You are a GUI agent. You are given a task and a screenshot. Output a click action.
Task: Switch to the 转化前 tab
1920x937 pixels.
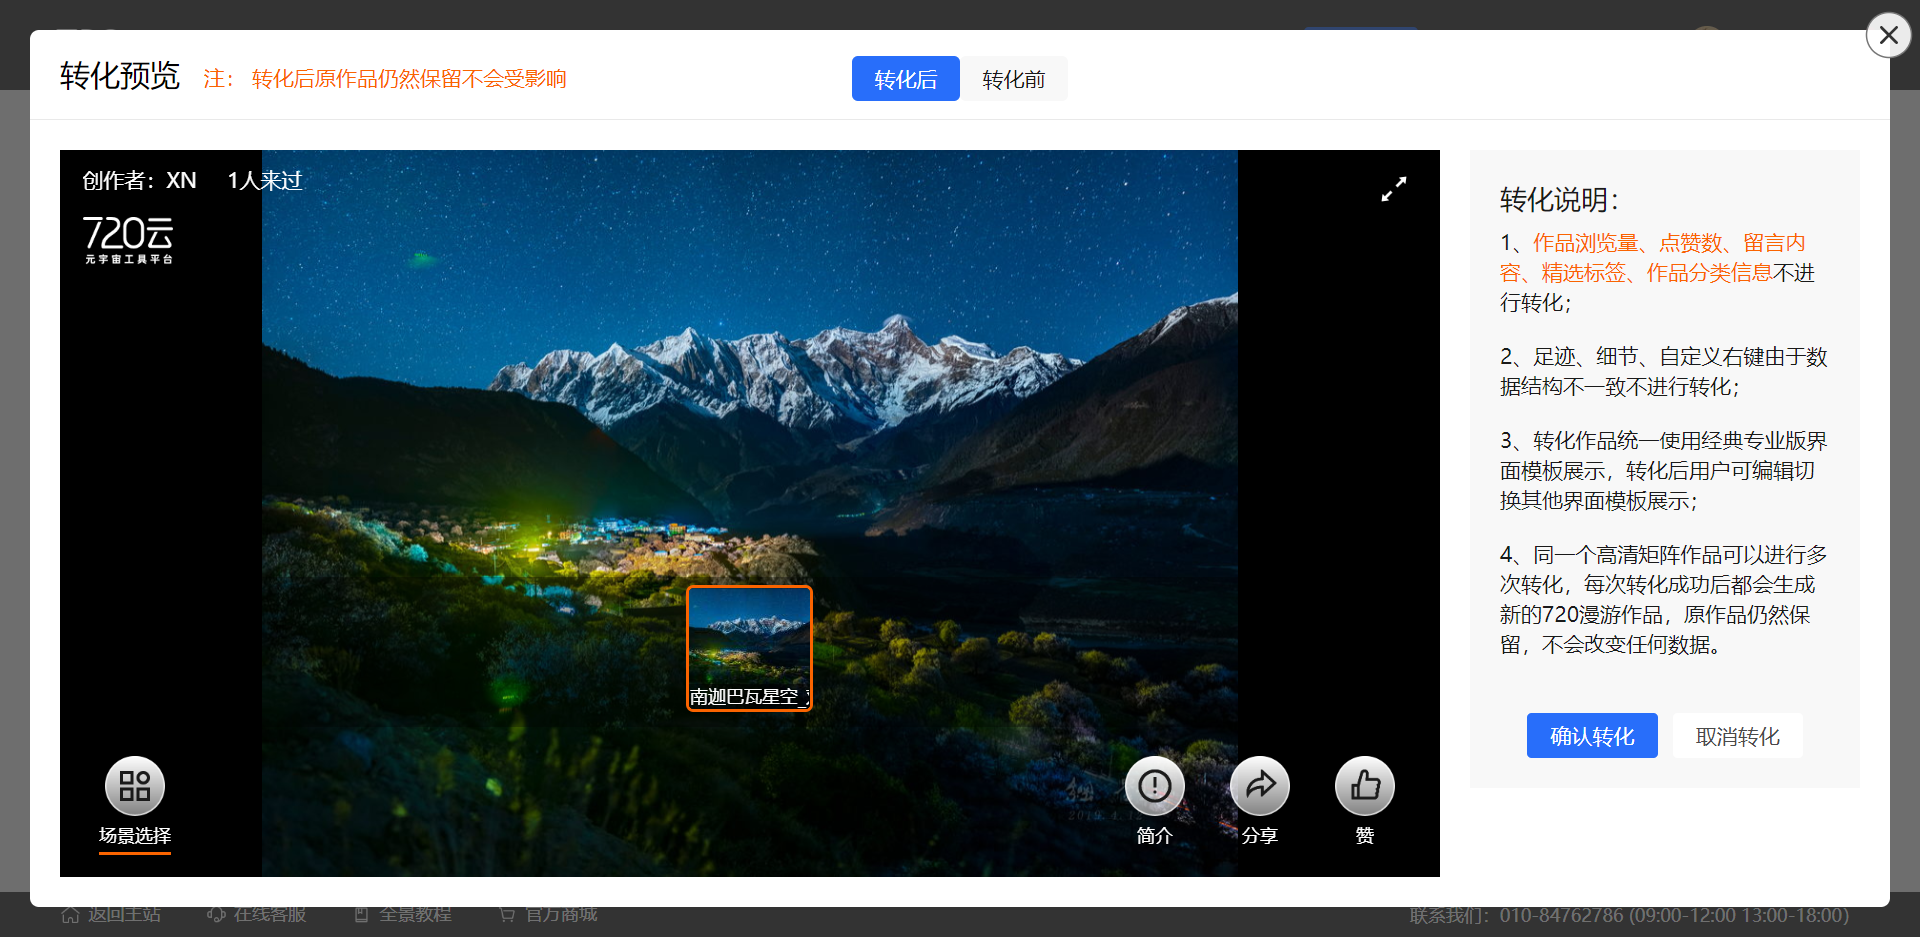1013,79
